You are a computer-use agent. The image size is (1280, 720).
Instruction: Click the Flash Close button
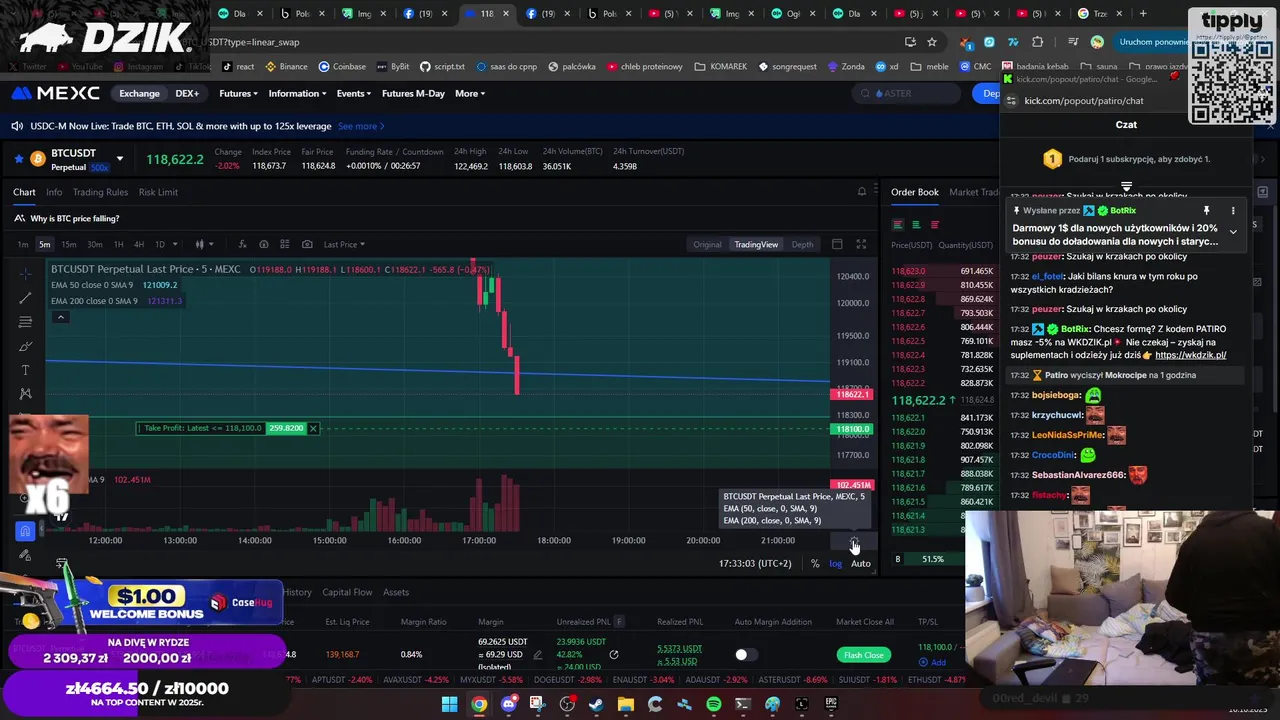[x=863, y=655]
